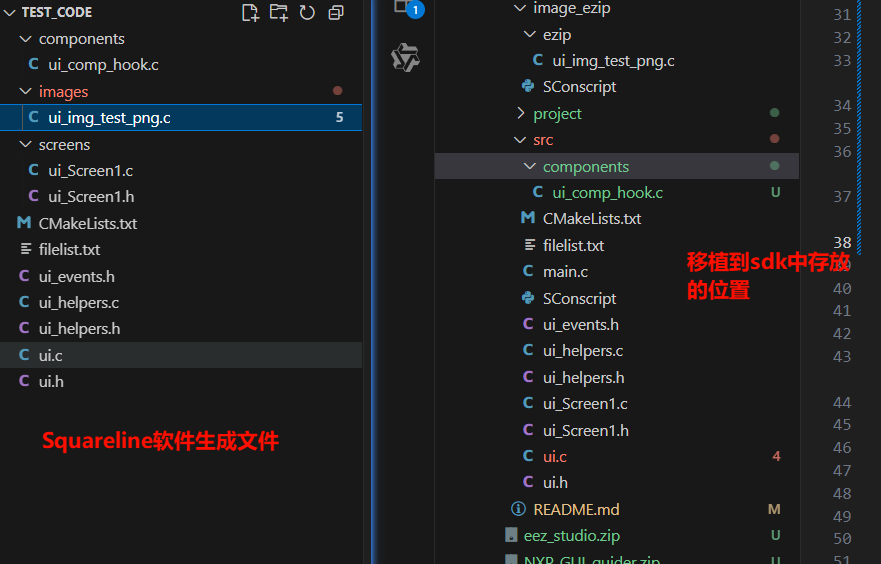Click the Python icon beside lower SConscript
The width and height of the screenshot is (881, 564).
[x=528, y=298]
